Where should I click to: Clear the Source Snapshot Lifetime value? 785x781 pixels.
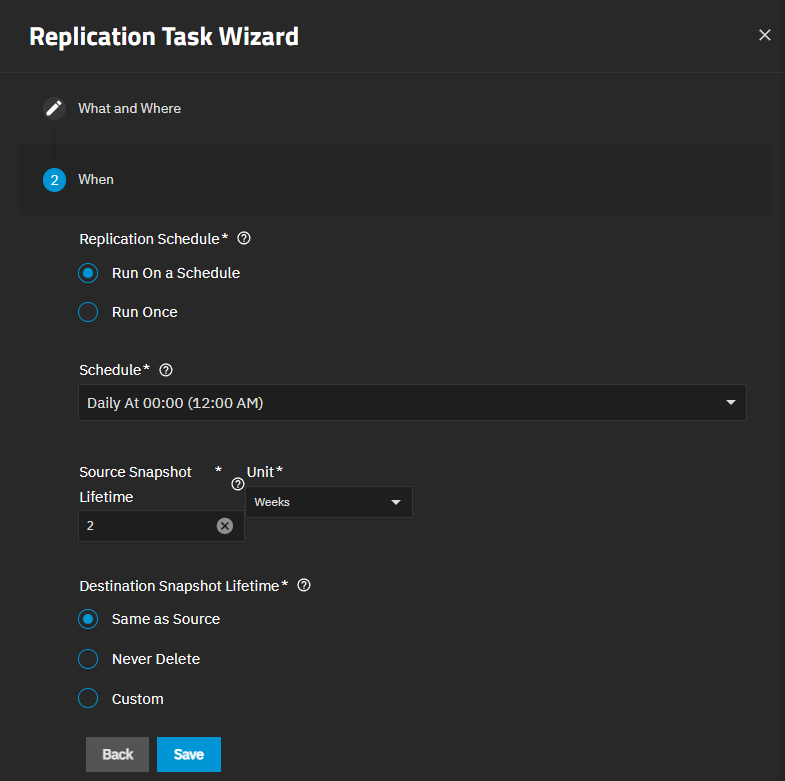point(225,526)
